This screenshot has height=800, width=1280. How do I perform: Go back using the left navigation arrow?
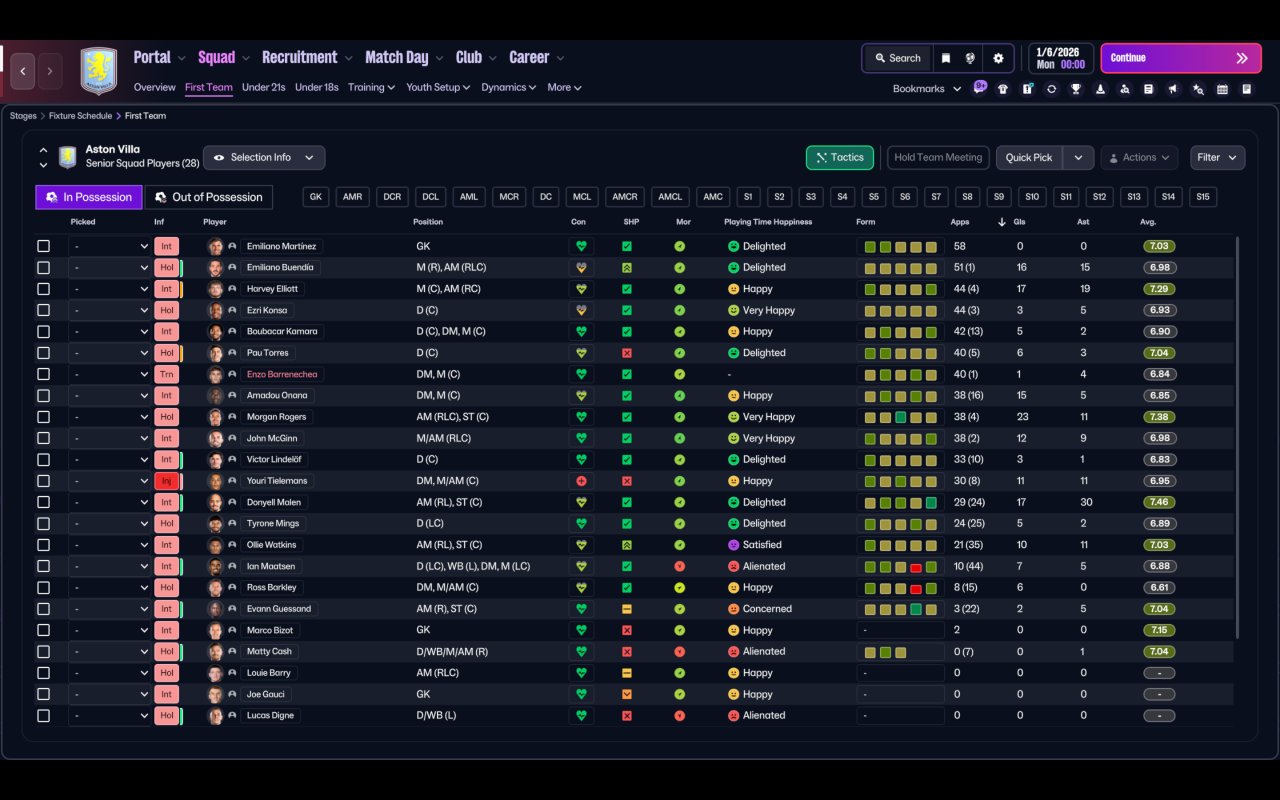pyautogui.click(x=23, y=72)
